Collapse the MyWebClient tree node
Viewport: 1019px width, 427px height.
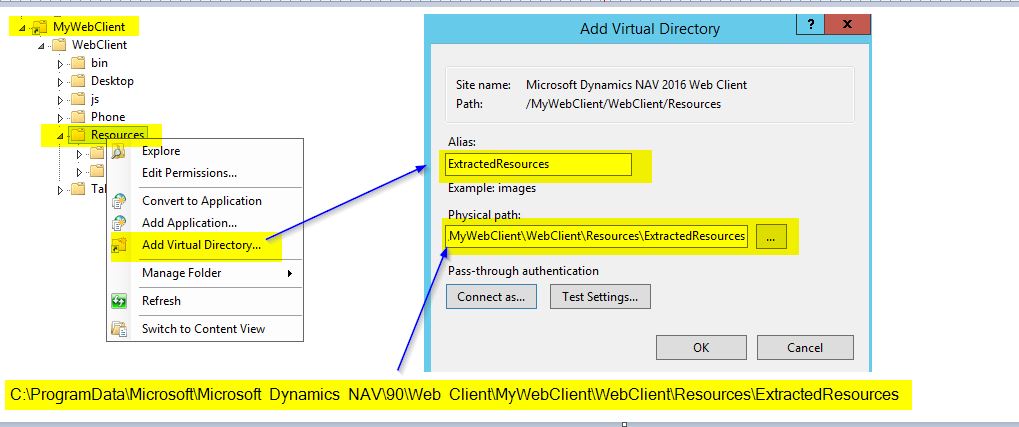(x=23, y=29)
